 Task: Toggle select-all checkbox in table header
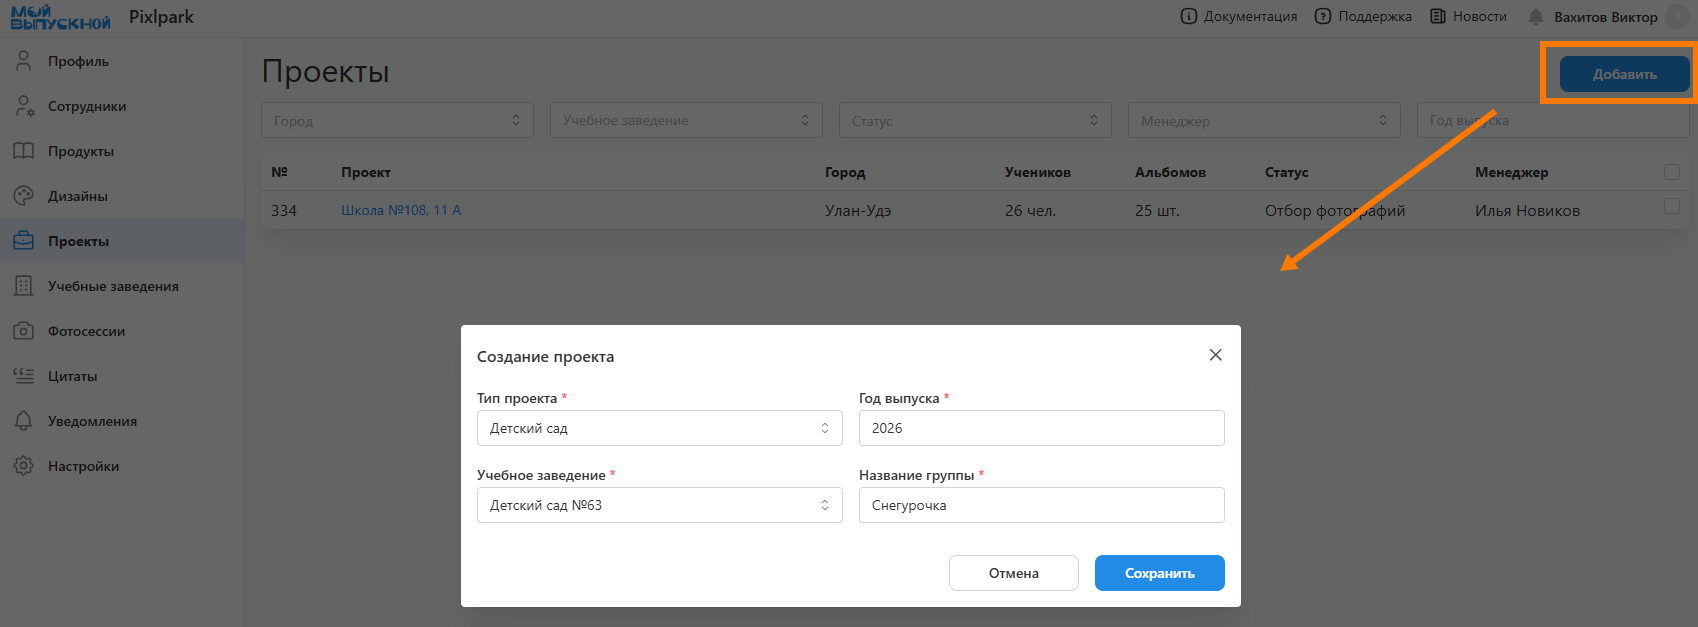[1671, 172]
